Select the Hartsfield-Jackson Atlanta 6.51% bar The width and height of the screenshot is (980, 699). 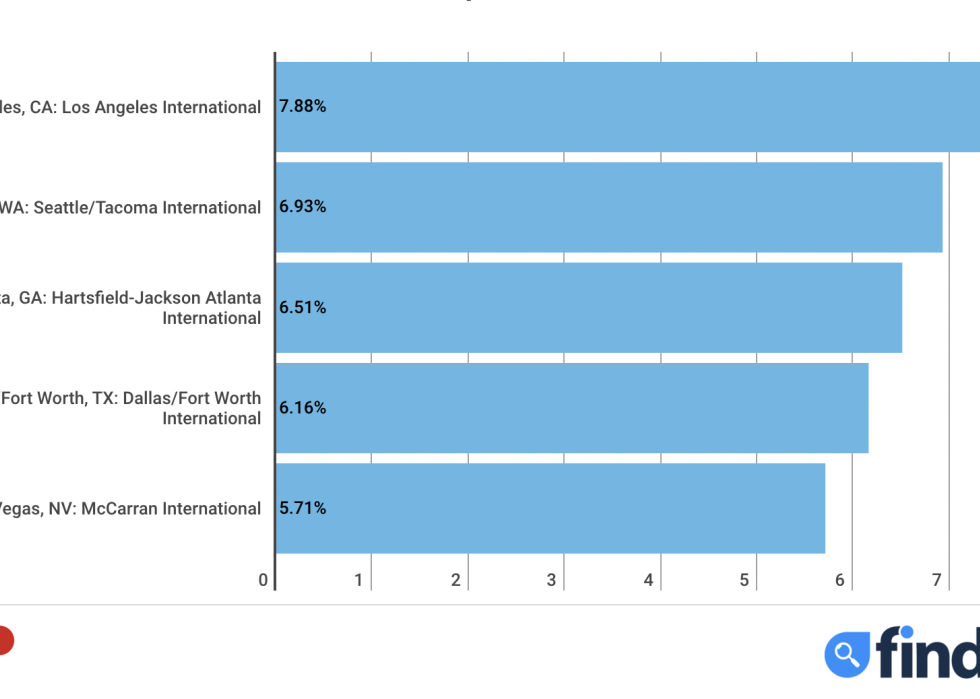(589, 308)
